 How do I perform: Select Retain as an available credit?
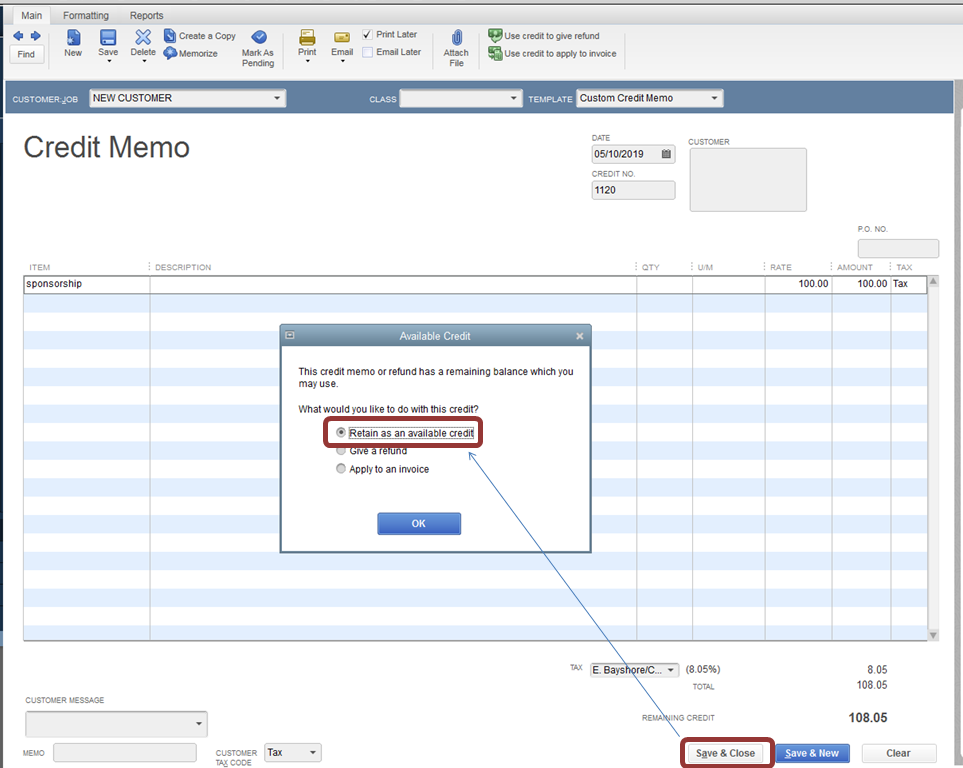point(341,433)
